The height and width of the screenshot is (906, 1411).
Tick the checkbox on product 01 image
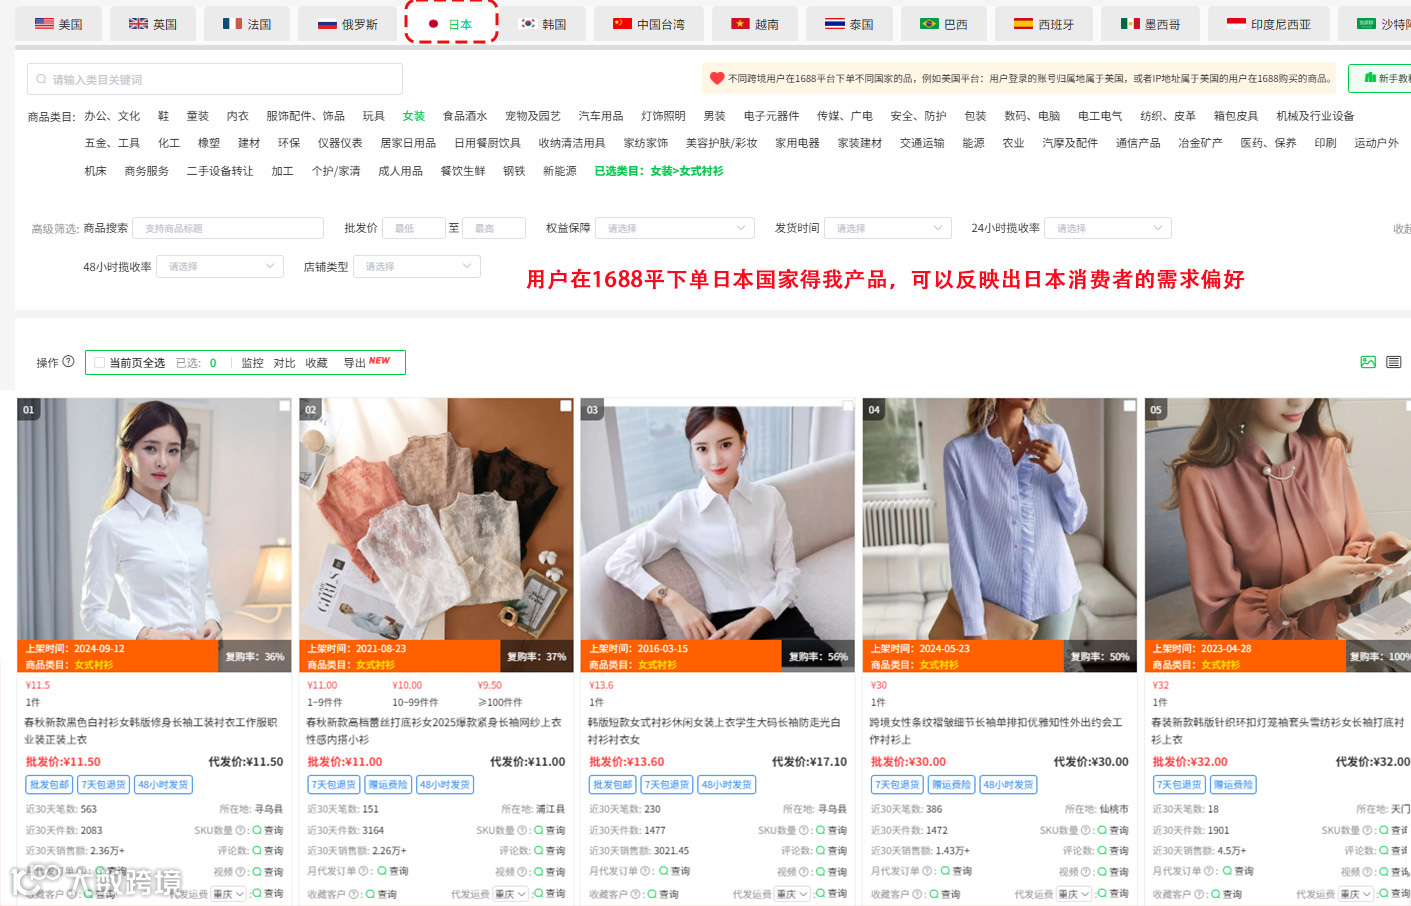click(x=284, y=406)
